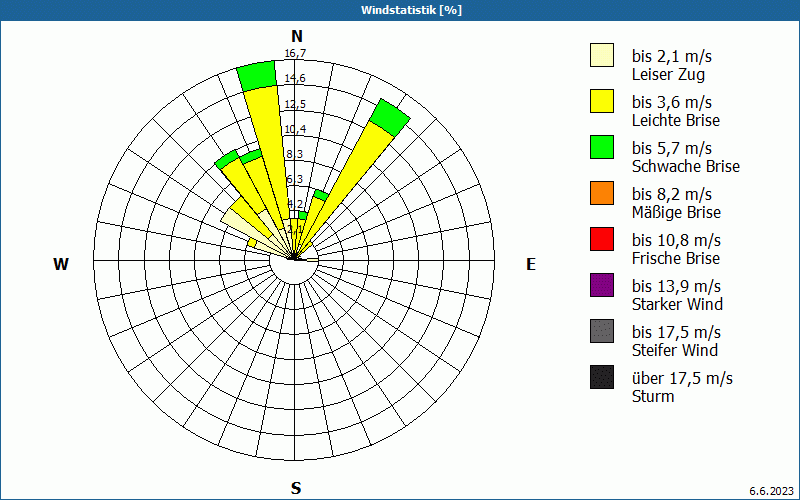Click the orange 'bis 8,2 m/s' swatch

point(602,193)
